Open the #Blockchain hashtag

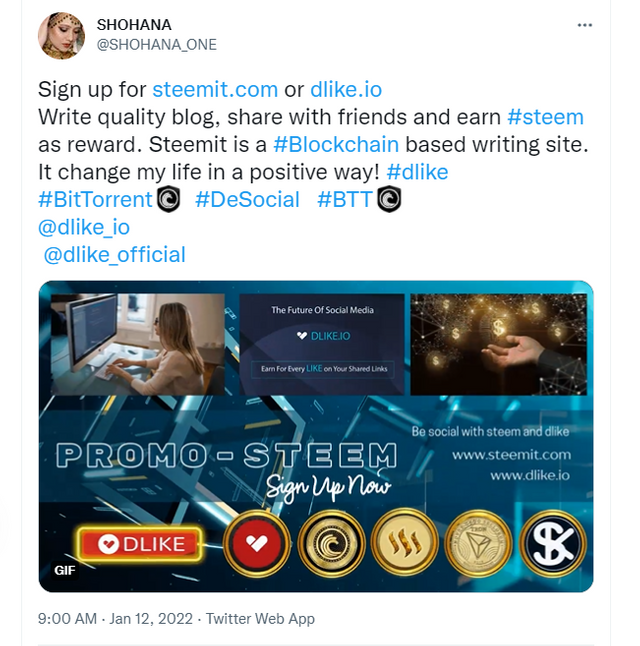click(x=336, y=145)
